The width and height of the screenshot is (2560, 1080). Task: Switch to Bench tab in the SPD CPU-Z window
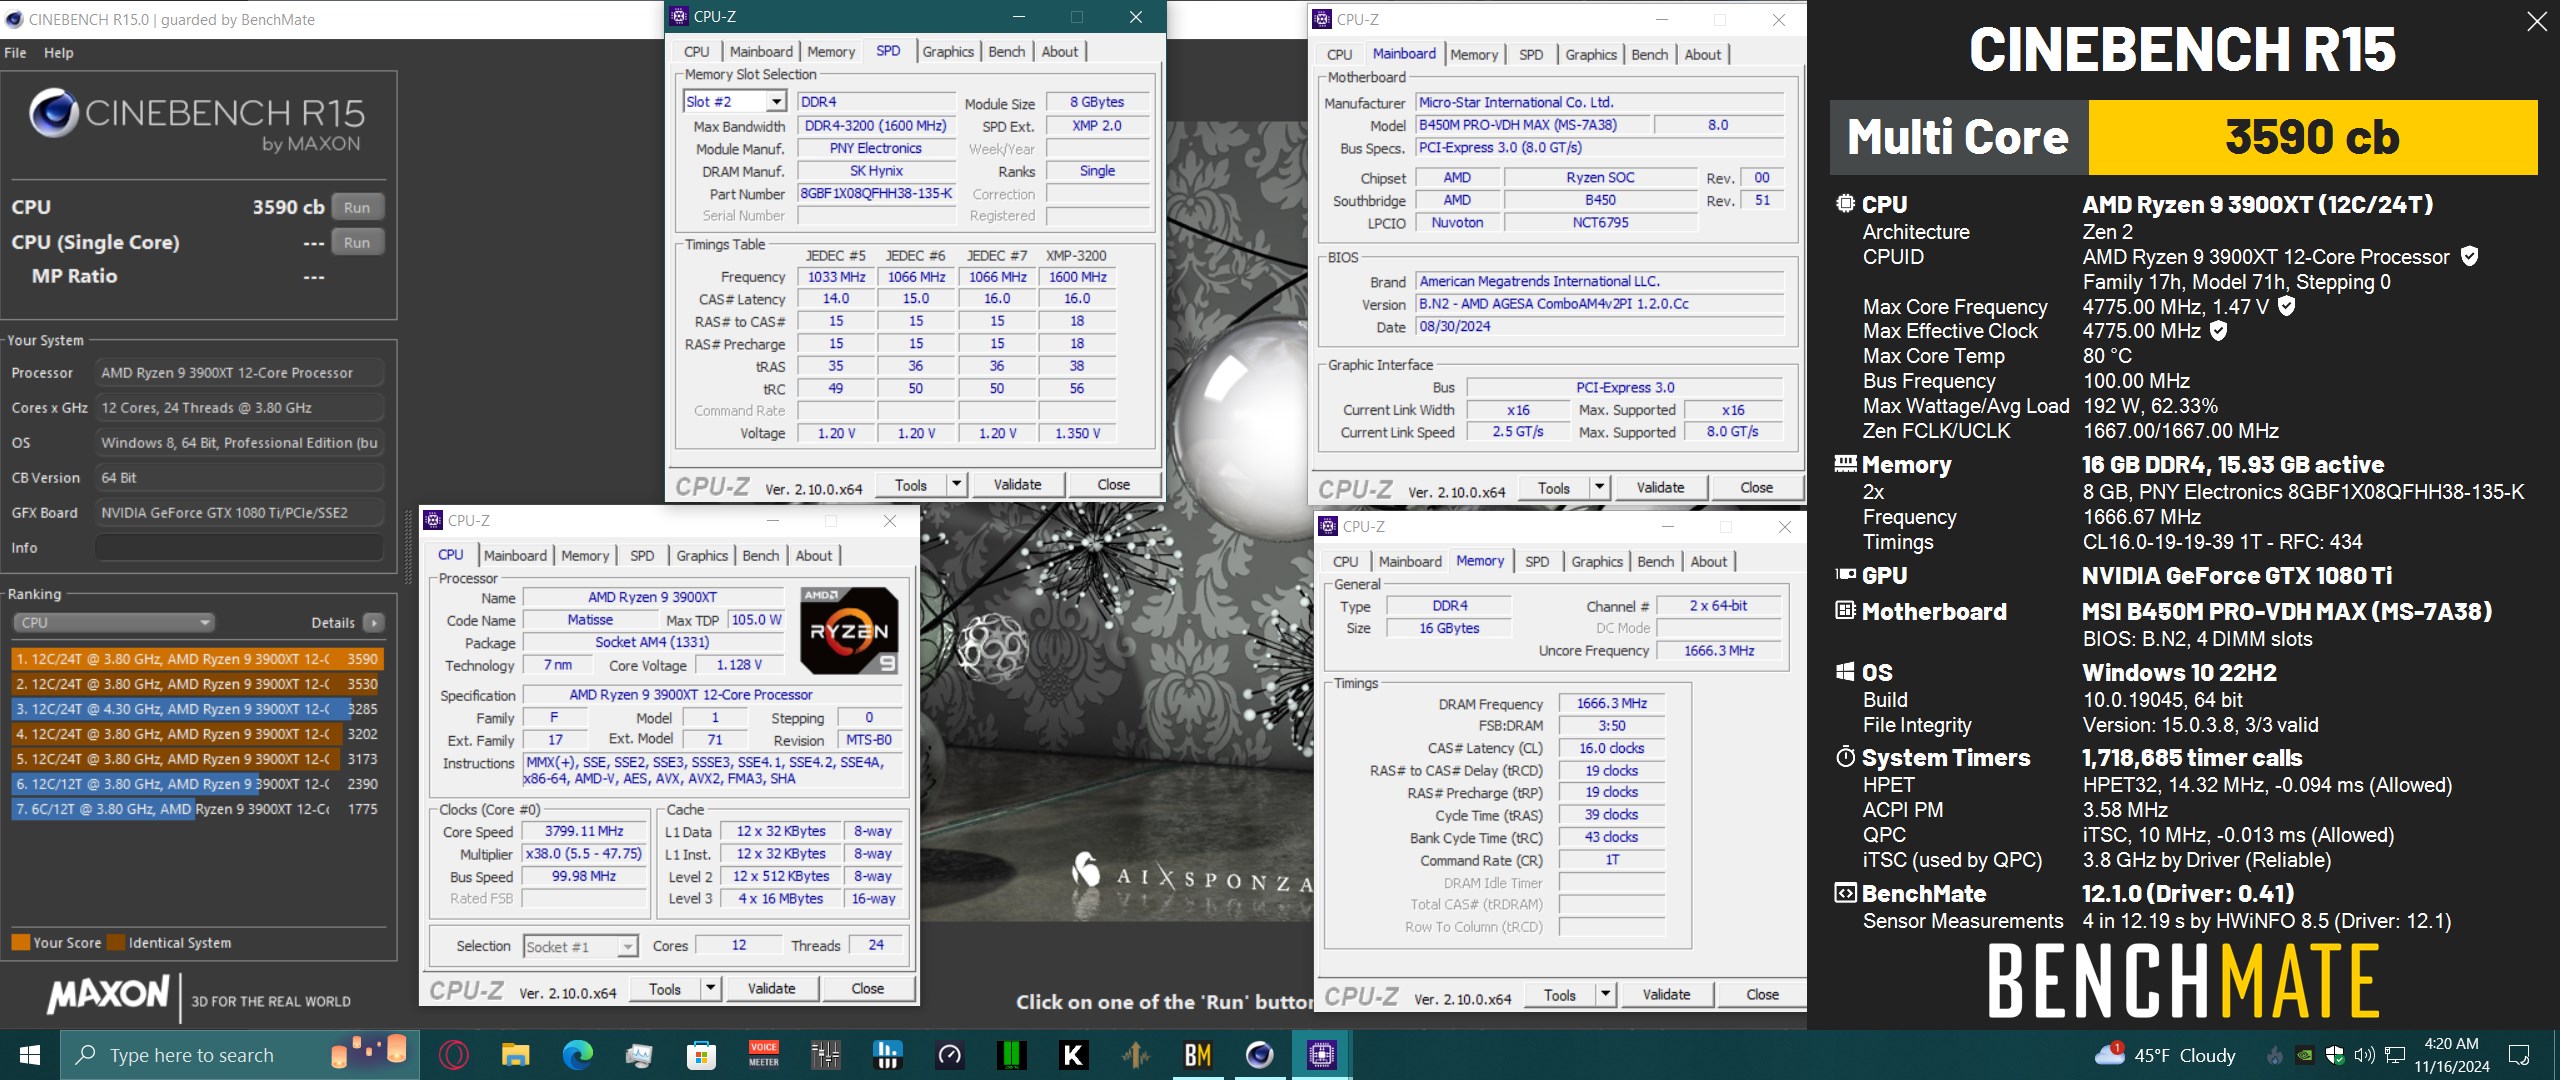point(1007,52)
